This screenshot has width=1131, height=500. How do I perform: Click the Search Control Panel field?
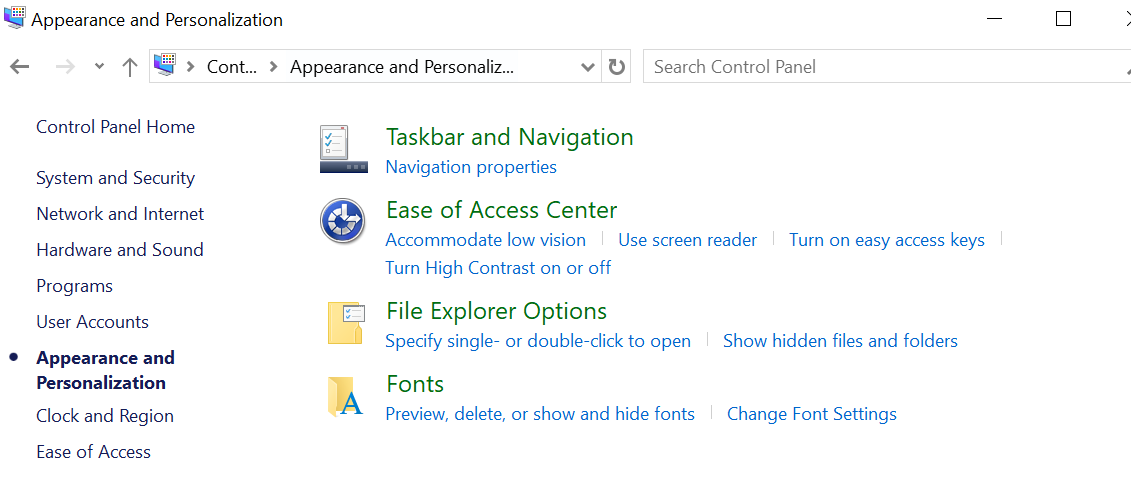[x=880, y=67]
